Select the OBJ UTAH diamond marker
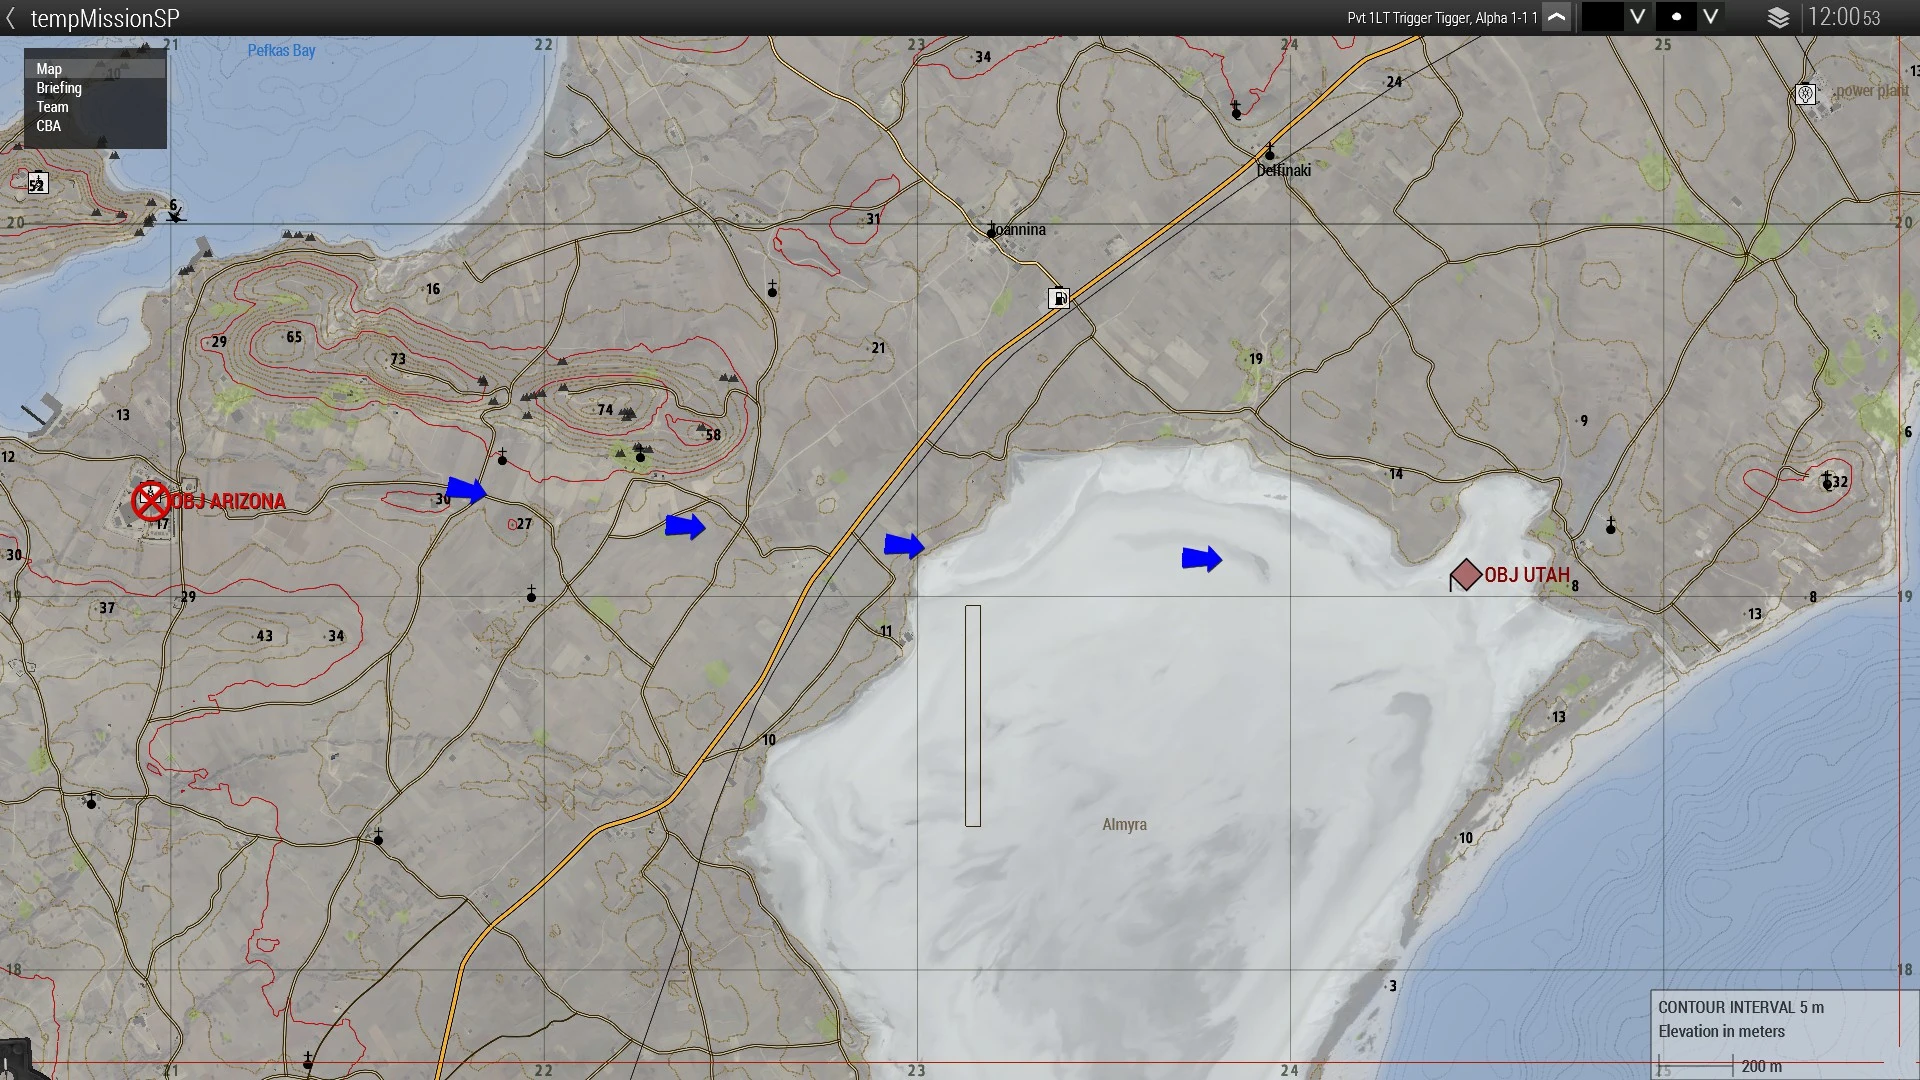Viewport: 1920px width, 1080px height. click(x=1465, y=575)
